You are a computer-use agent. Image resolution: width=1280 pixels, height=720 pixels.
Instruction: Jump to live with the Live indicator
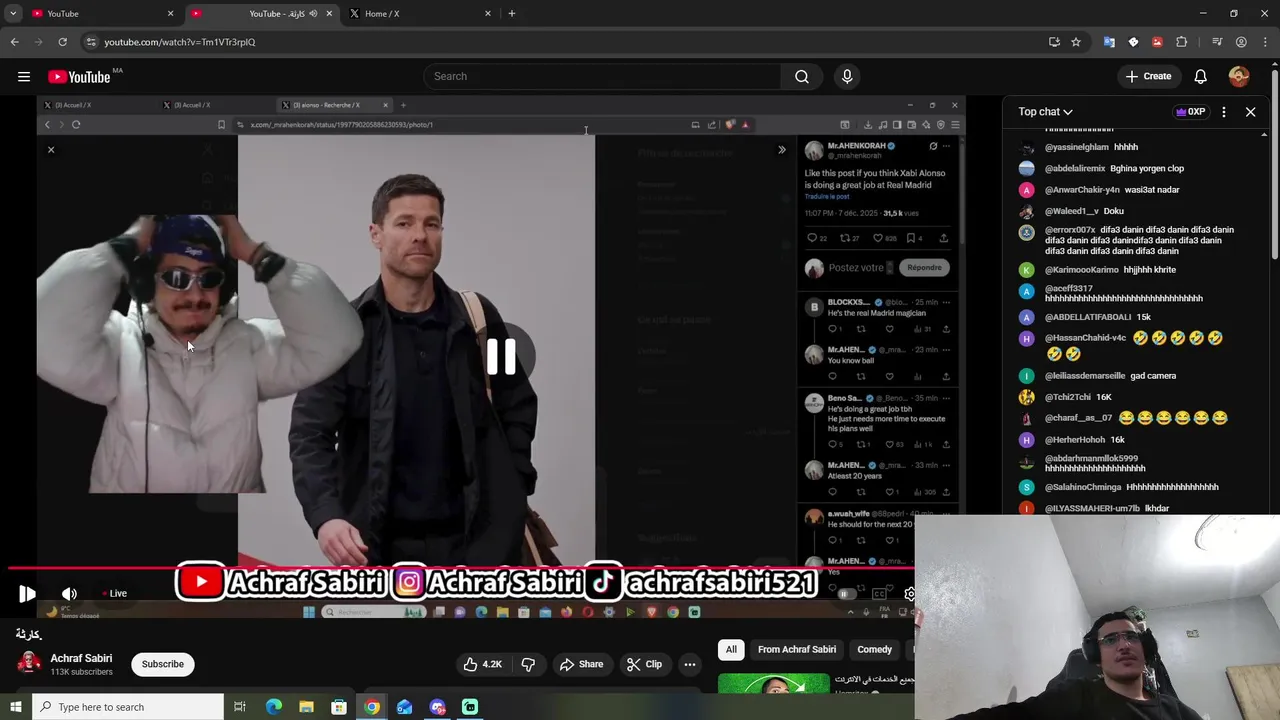[x=114, y=593]
